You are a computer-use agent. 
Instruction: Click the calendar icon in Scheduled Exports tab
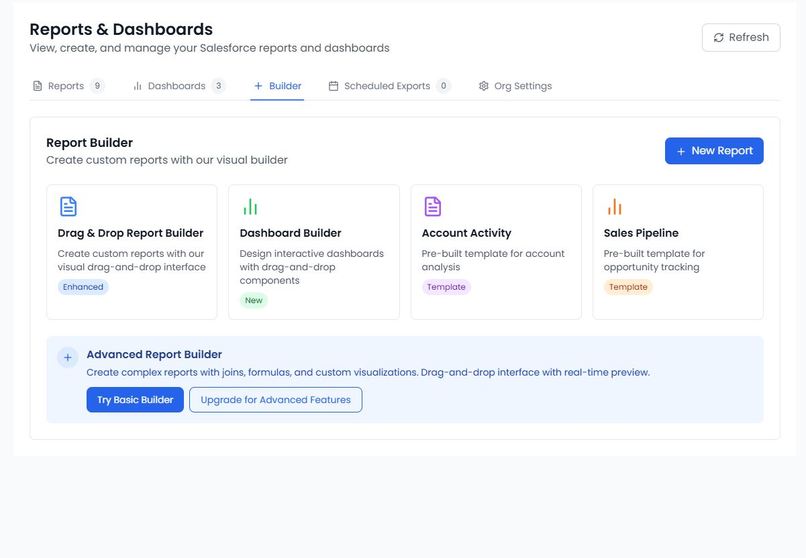334,86
